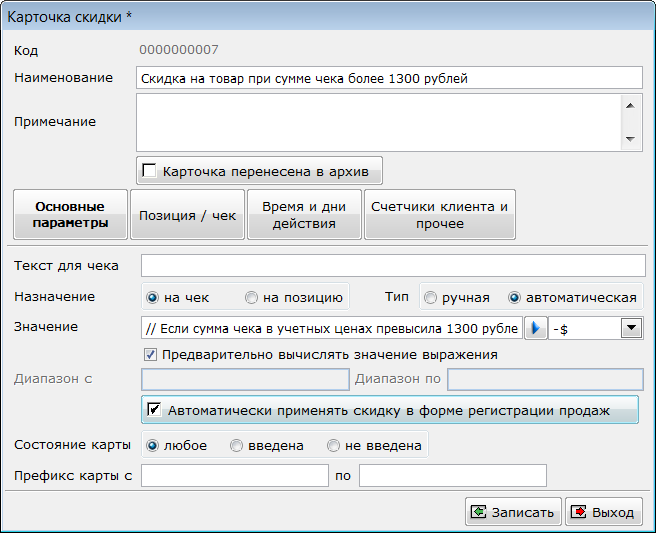Click the Текст для чека field
656x533 pixels.
point(393,266)
